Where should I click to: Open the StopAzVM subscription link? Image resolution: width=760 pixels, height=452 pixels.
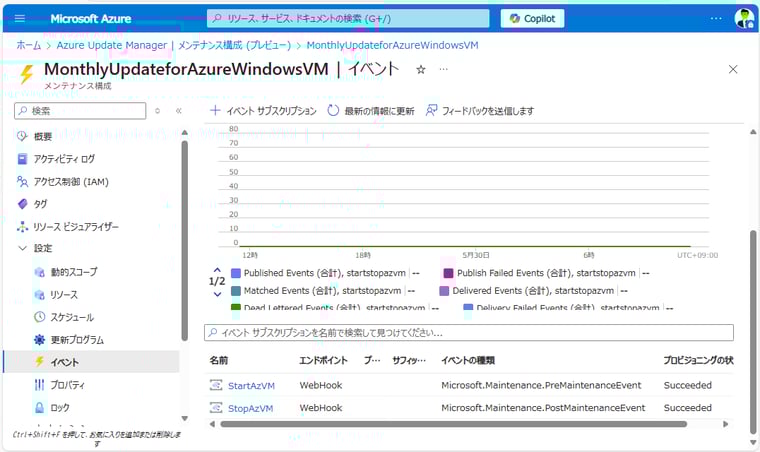(251, 408)
